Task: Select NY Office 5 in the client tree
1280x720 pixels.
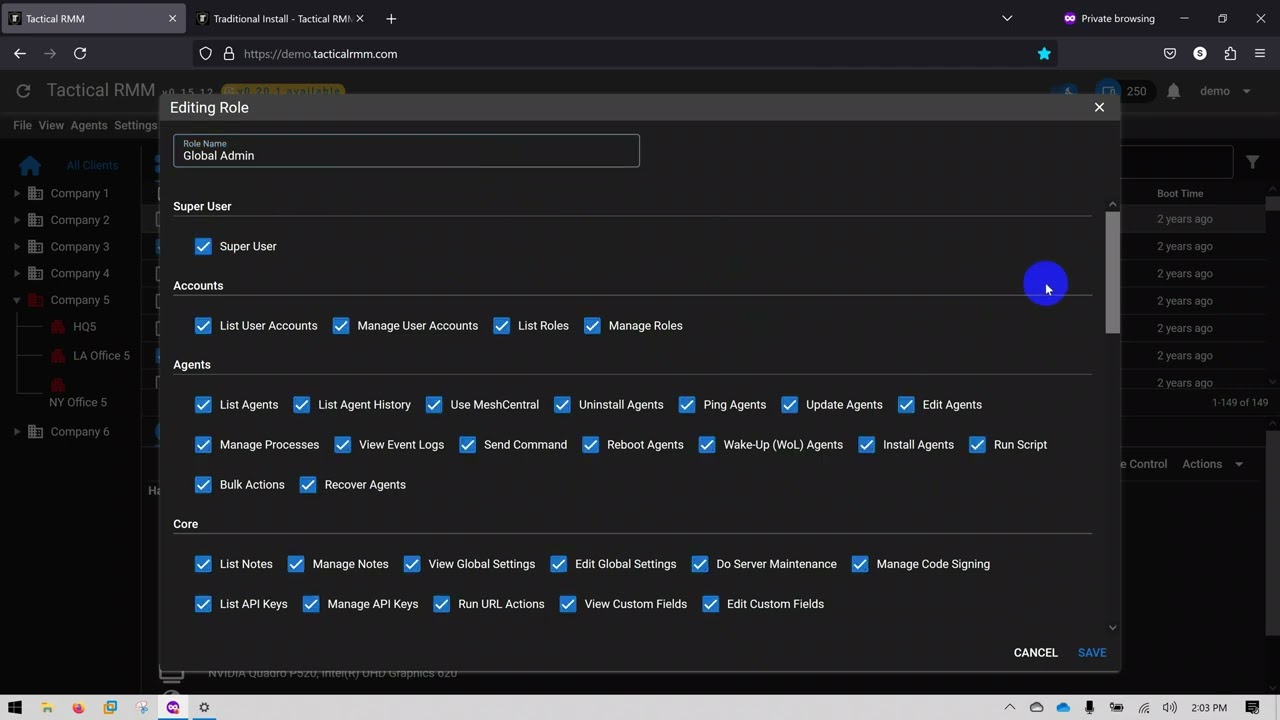Action: [78, 402]
